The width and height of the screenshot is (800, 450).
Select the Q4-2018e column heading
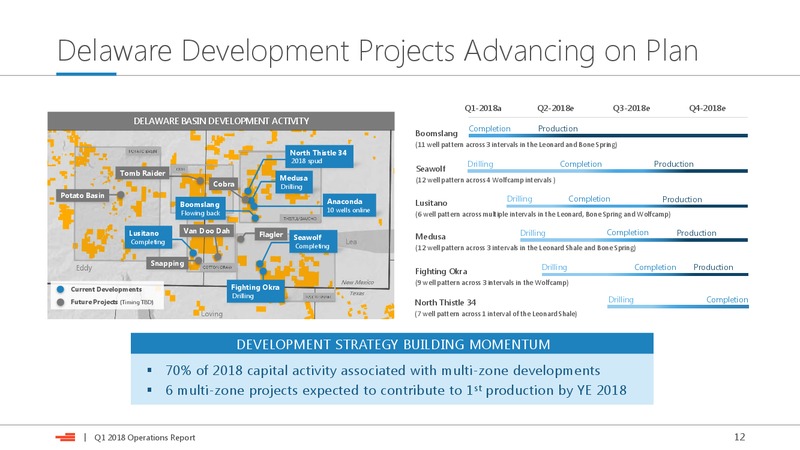tap(707, 108)
